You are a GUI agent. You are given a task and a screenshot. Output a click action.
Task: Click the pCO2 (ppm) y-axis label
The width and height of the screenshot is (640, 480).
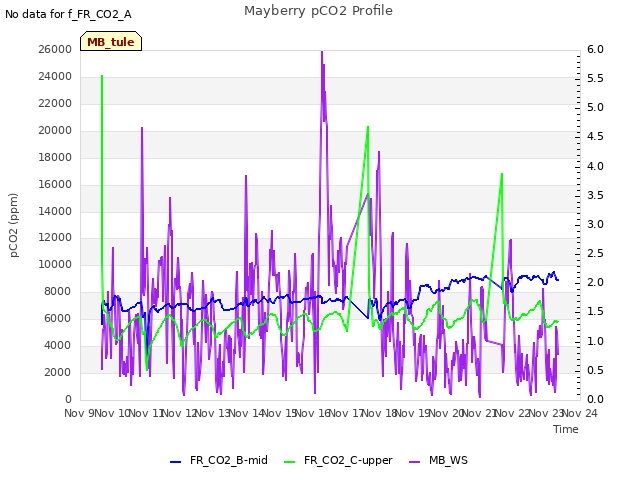coord(14,225)
